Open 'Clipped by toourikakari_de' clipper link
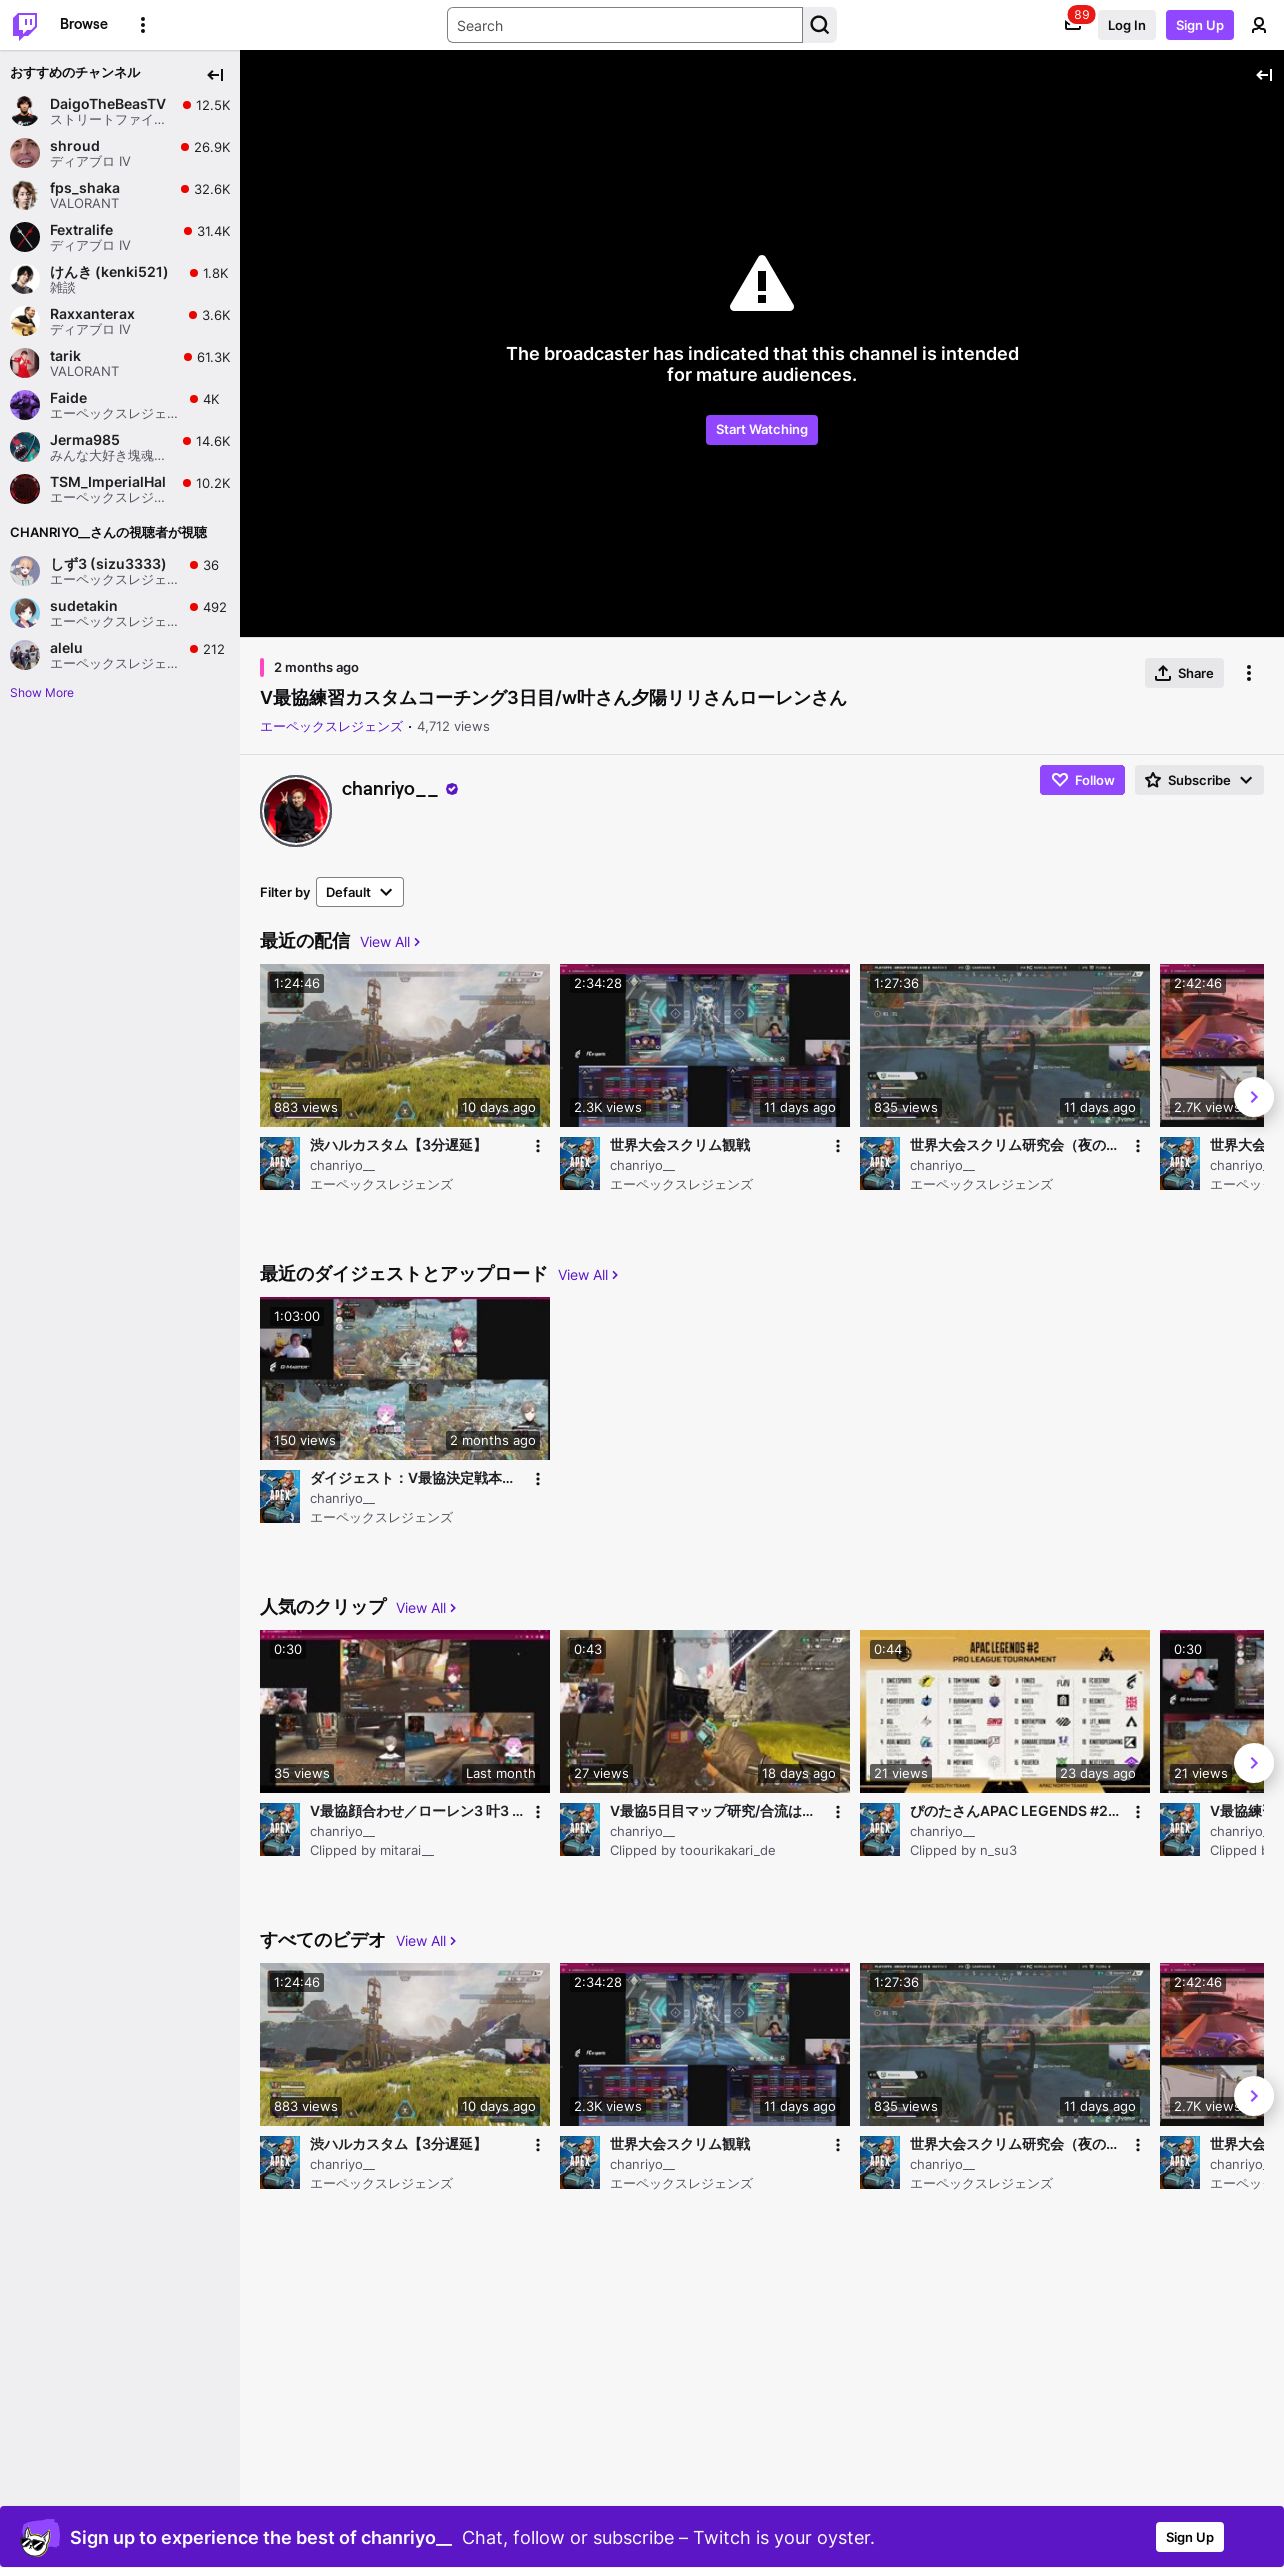The height and width of the screenshot is (2568, 1284). (x=693, y=1851)
